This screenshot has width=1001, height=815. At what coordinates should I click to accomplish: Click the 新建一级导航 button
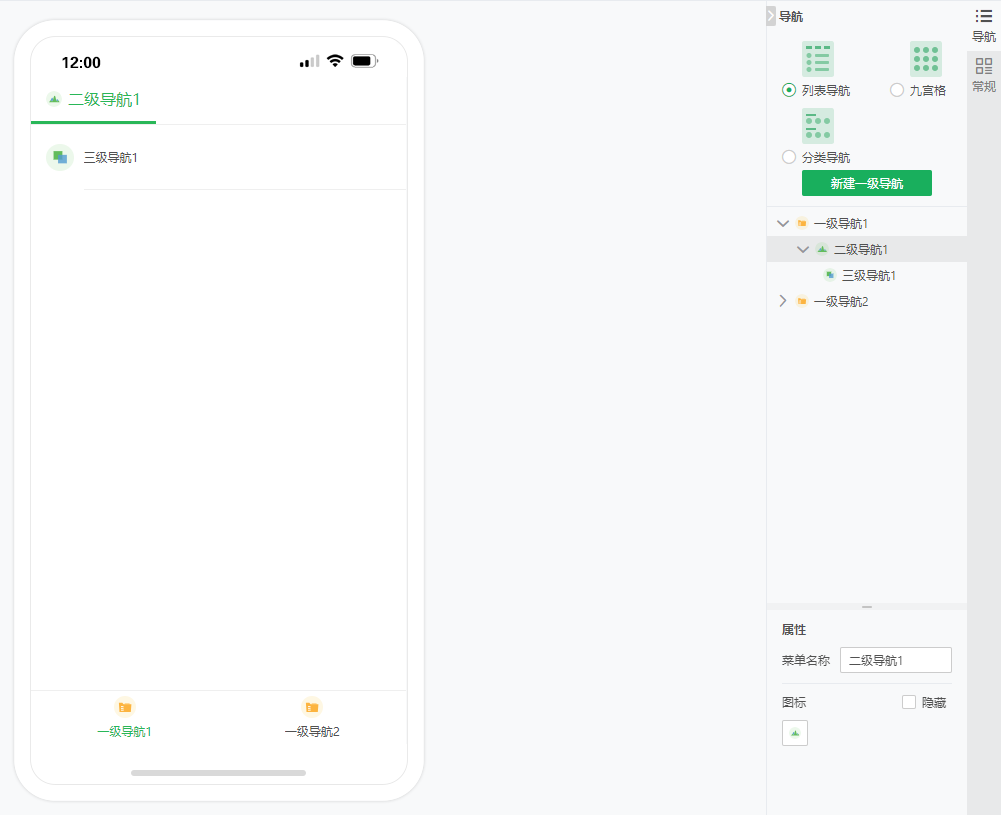(866, 183)
